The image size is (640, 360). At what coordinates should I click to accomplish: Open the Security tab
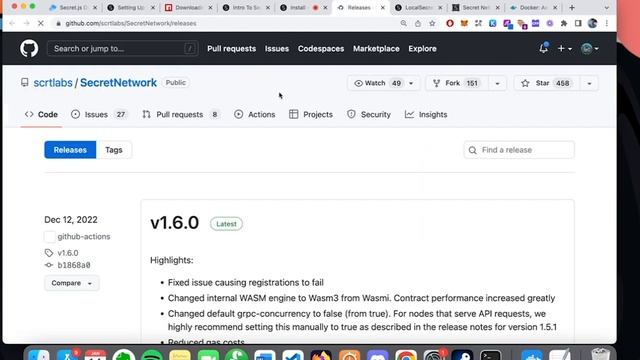[x=369, y=115]
